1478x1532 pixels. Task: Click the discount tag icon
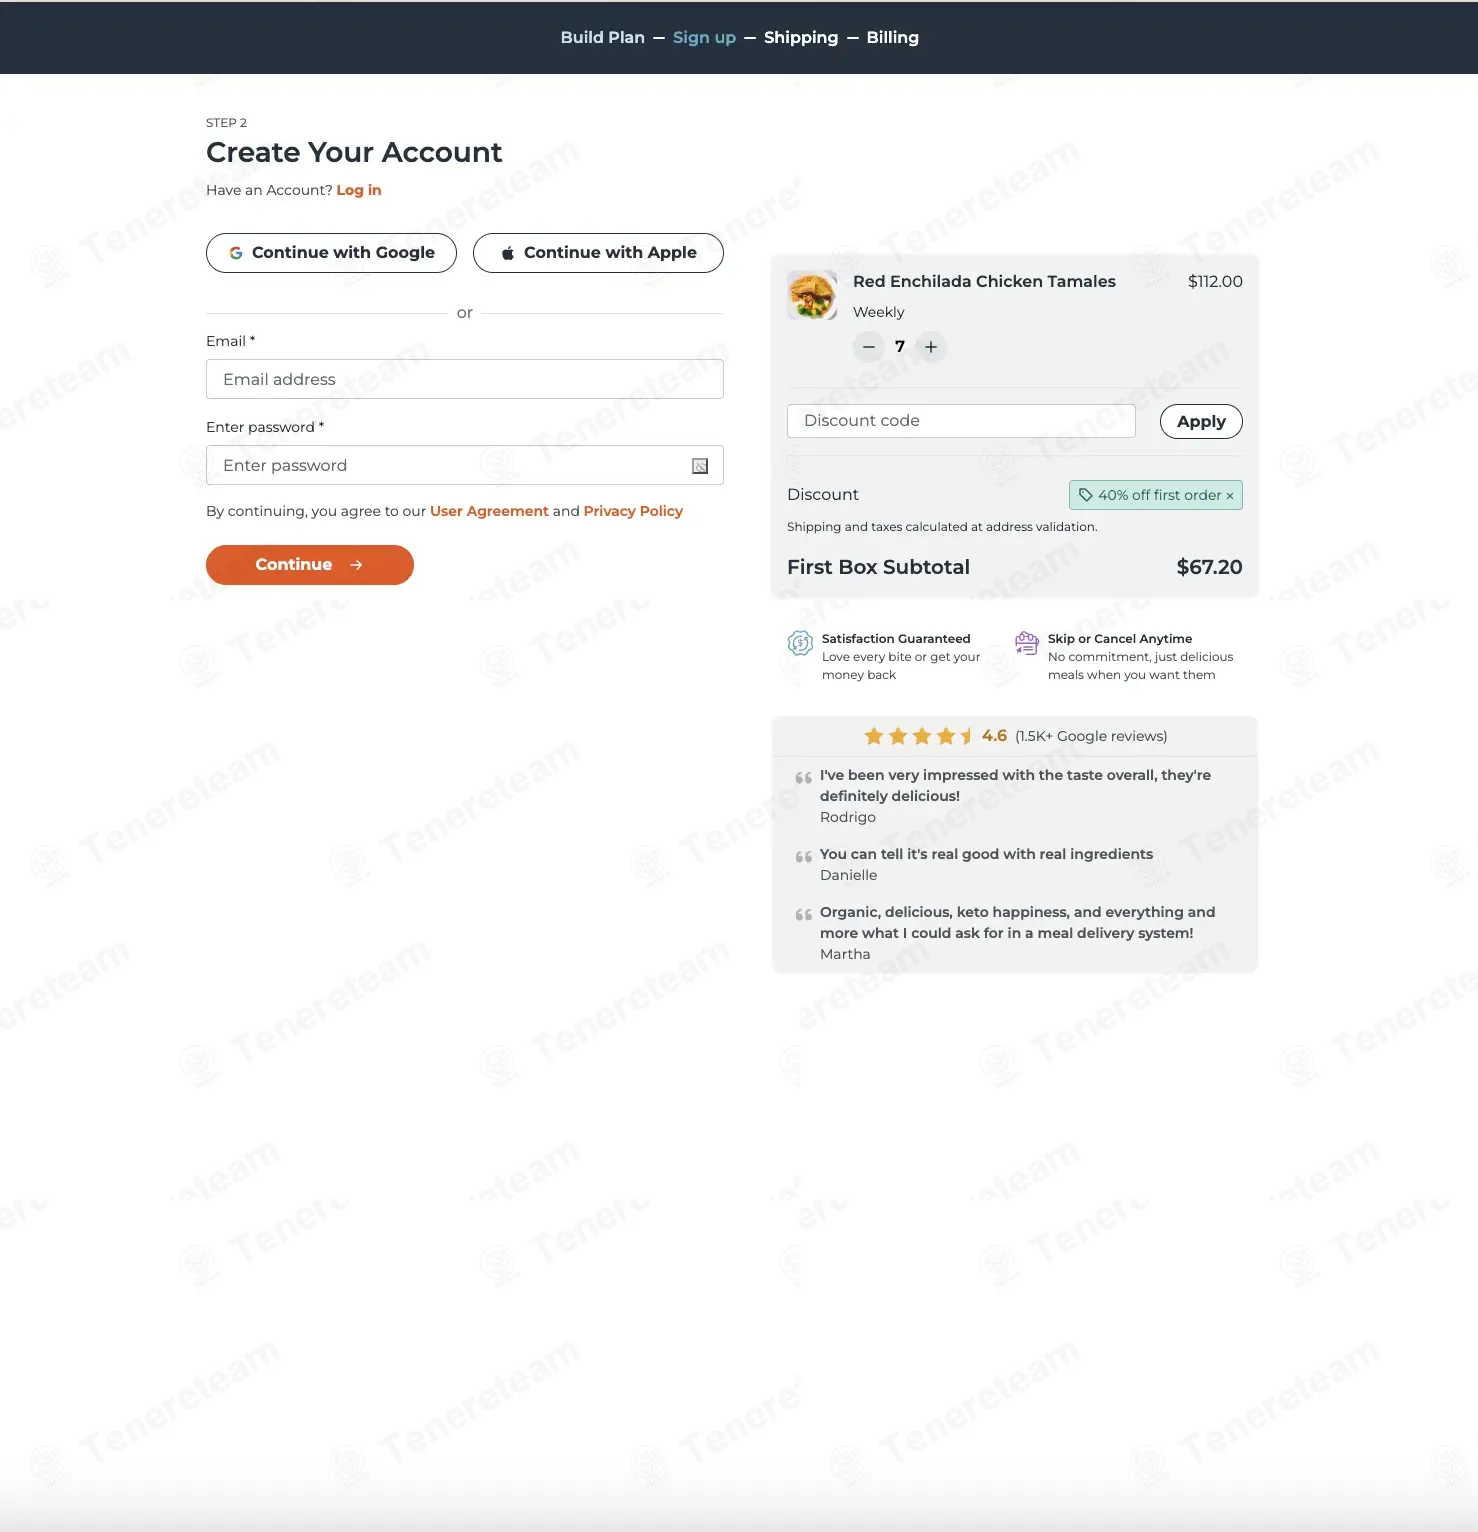(x=1085, y=495)
